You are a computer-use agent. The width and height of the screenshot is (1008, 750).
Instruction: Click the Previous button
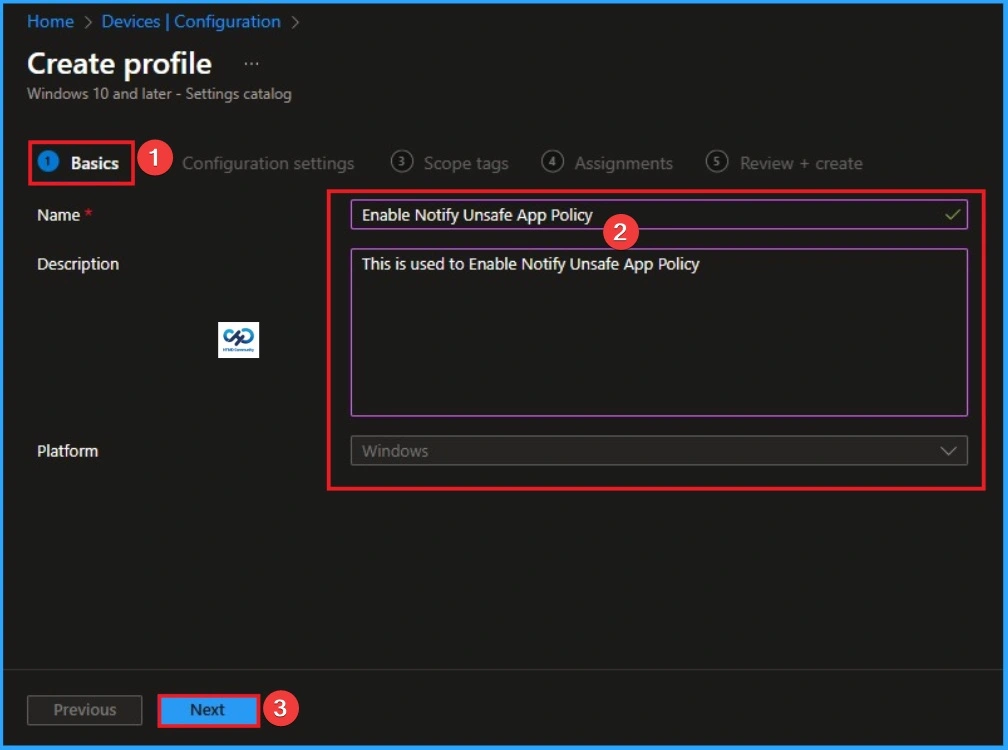(x=84, y=710)
